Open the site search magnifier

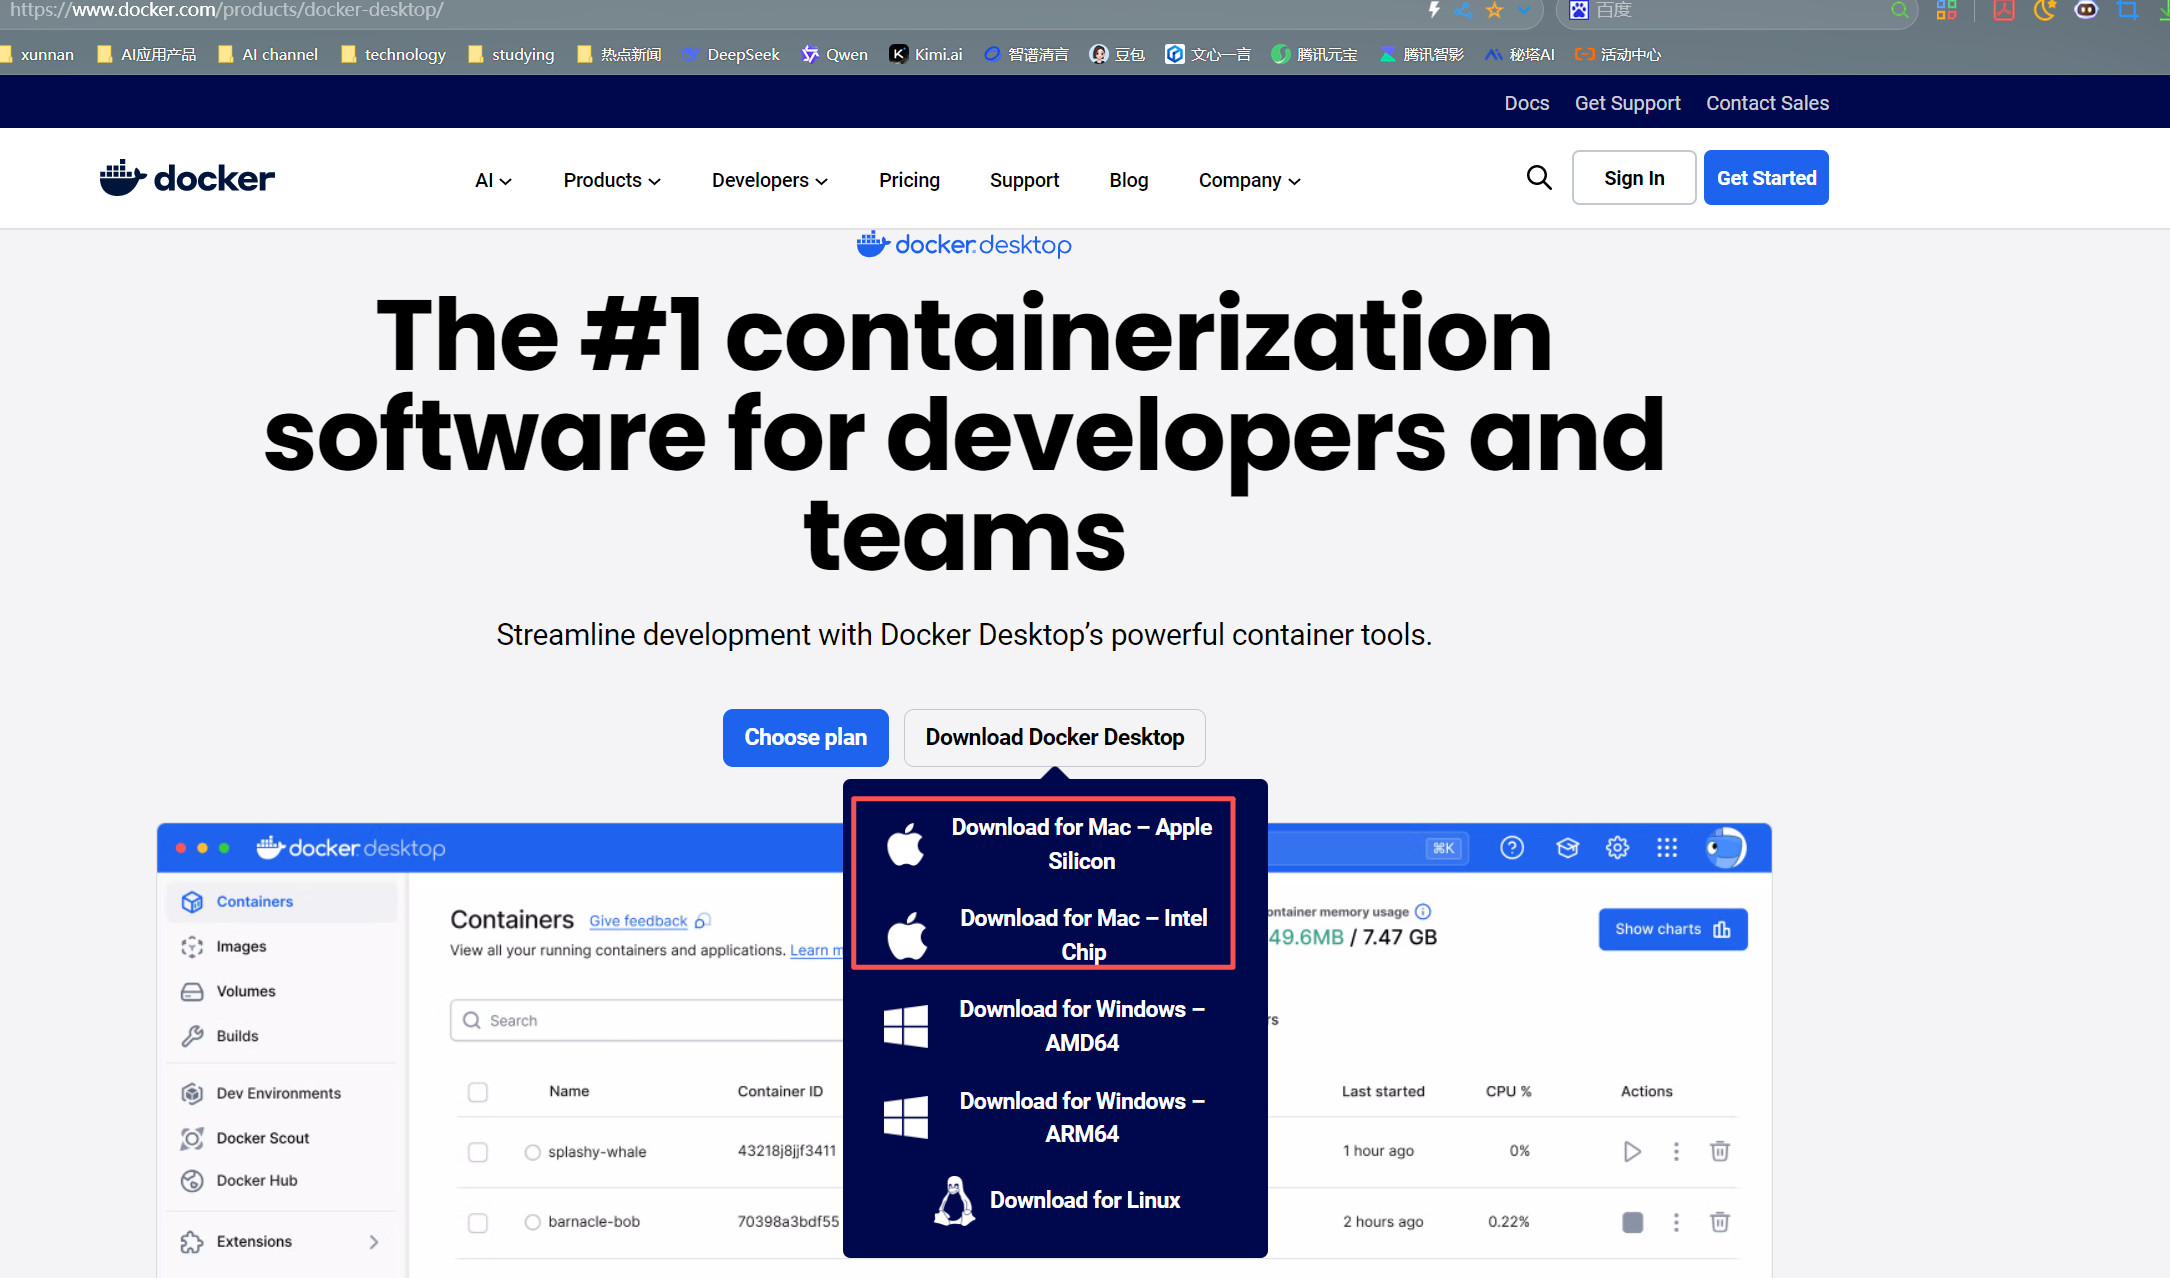(1539, 178)
